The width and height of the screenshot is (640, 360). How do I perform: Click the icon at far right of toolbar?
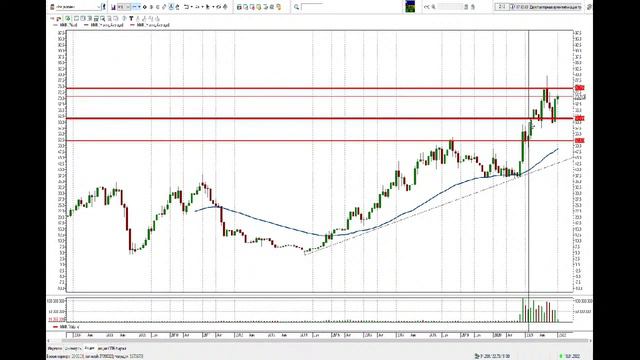point(589,7)
